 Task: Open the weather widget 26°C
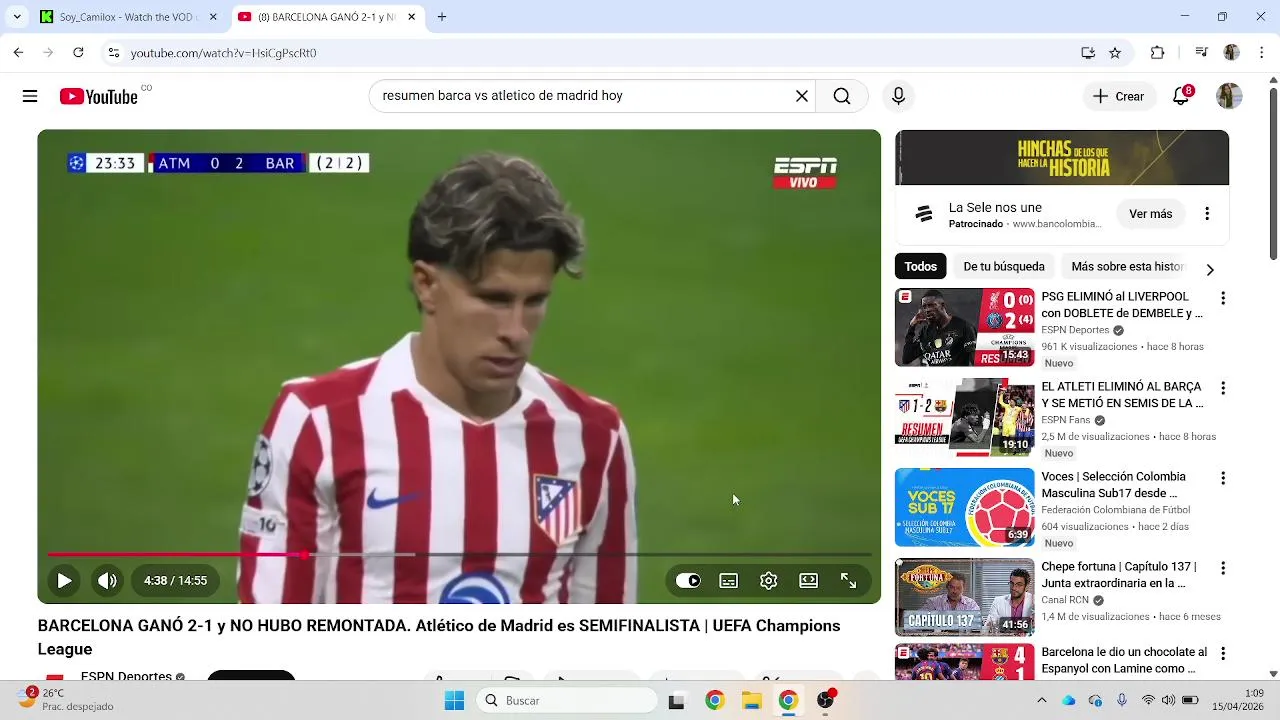pos(66,699)
